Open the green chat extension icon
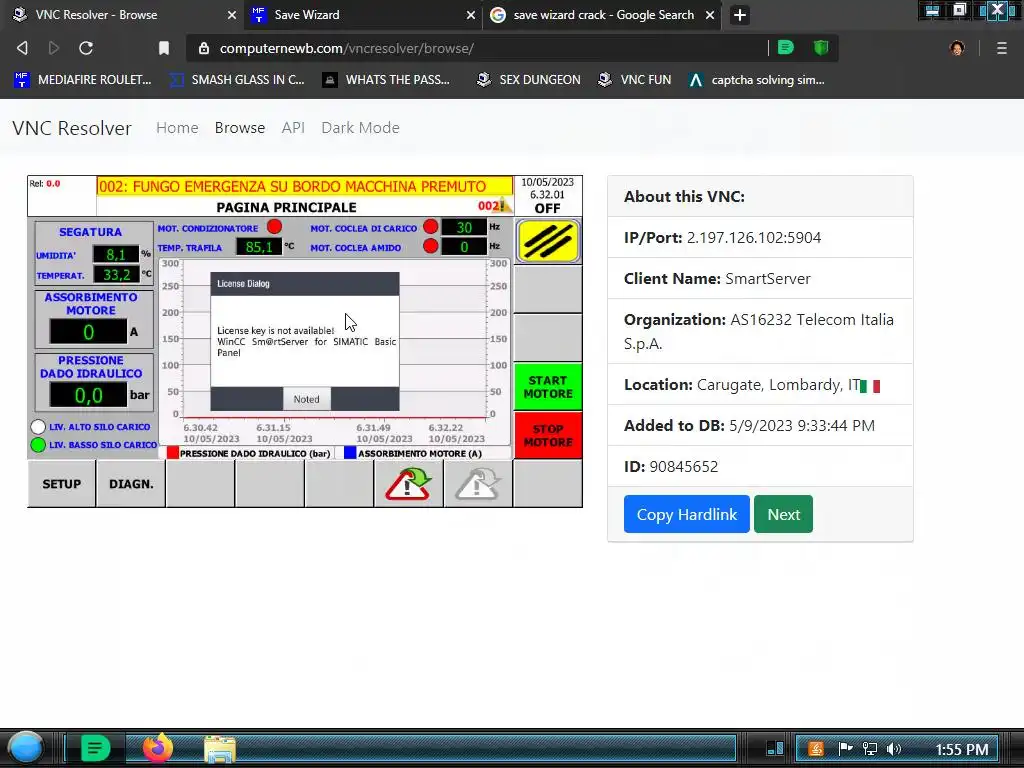The height and width of the screenshot is (768, 1024). 786,47
